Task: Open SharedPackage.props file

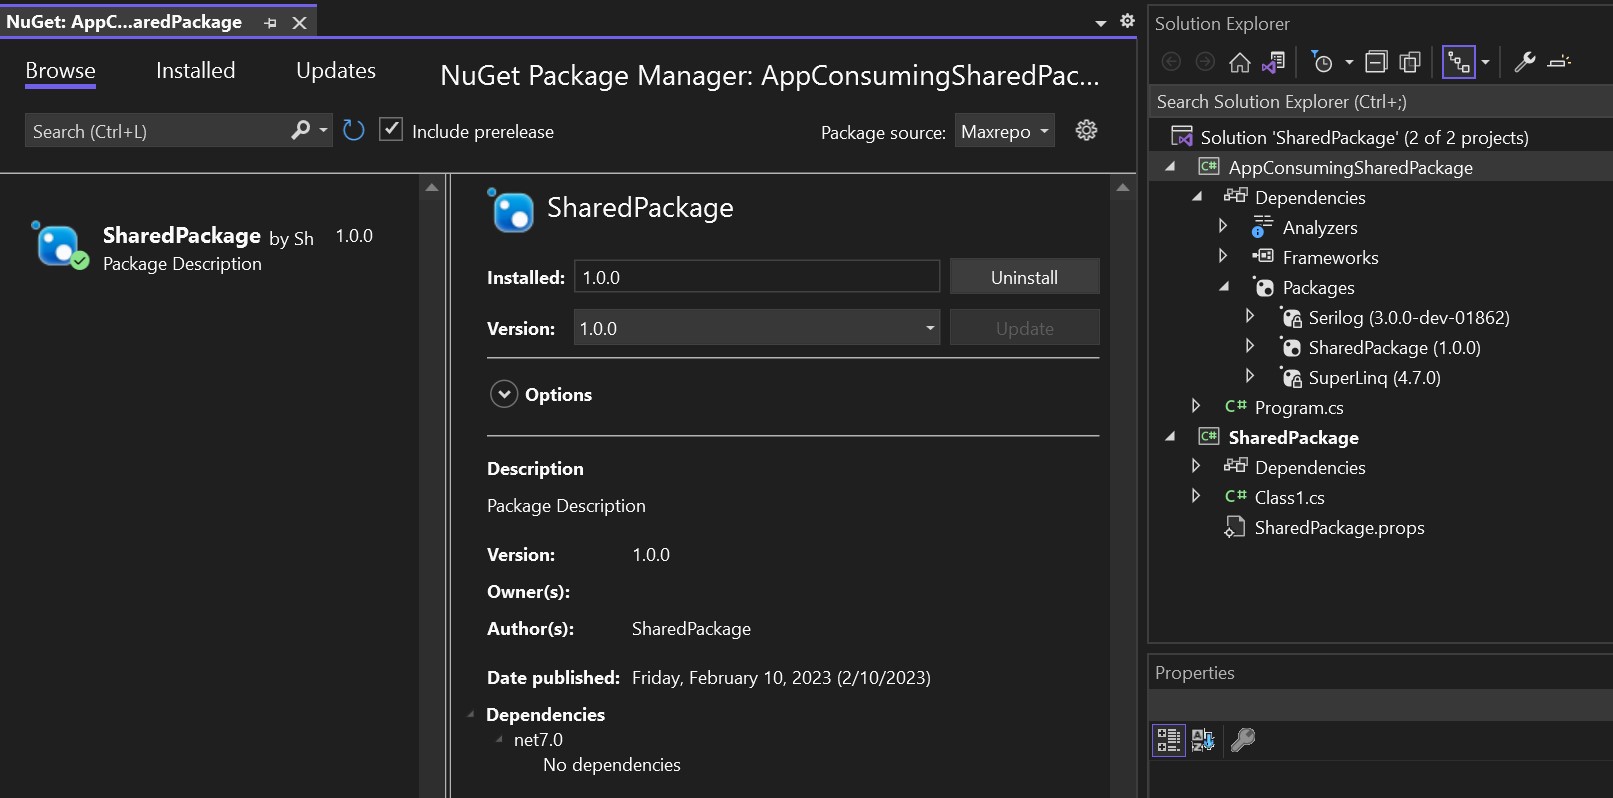Action: (x=1339, y=527)
